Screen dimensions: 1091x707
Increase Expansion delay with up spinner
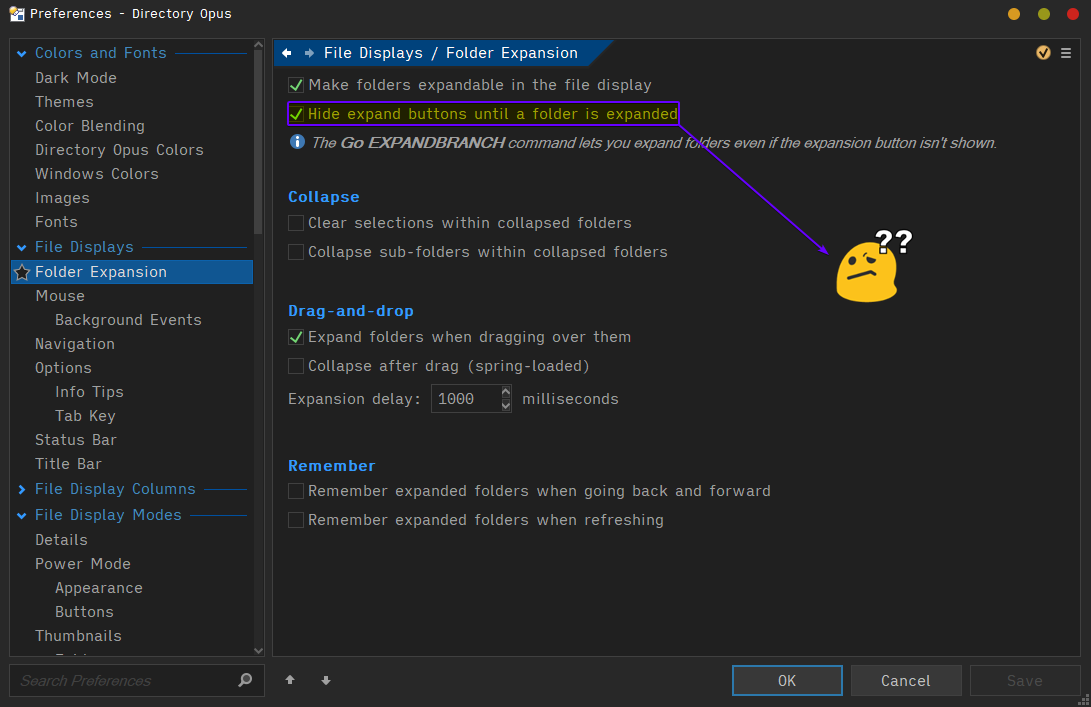(x=506, y=392)
